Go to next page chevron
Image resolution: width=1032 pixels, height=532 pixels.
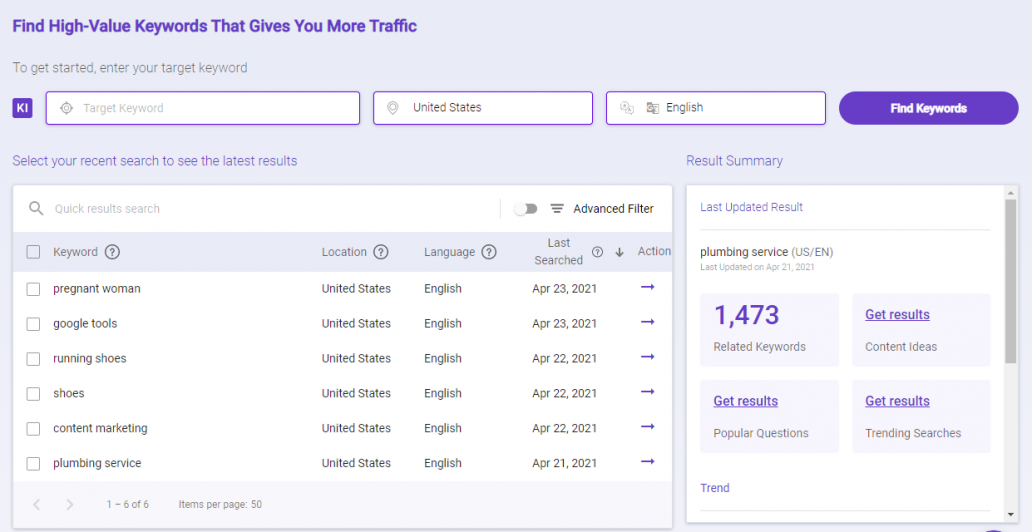pos(70,505)
